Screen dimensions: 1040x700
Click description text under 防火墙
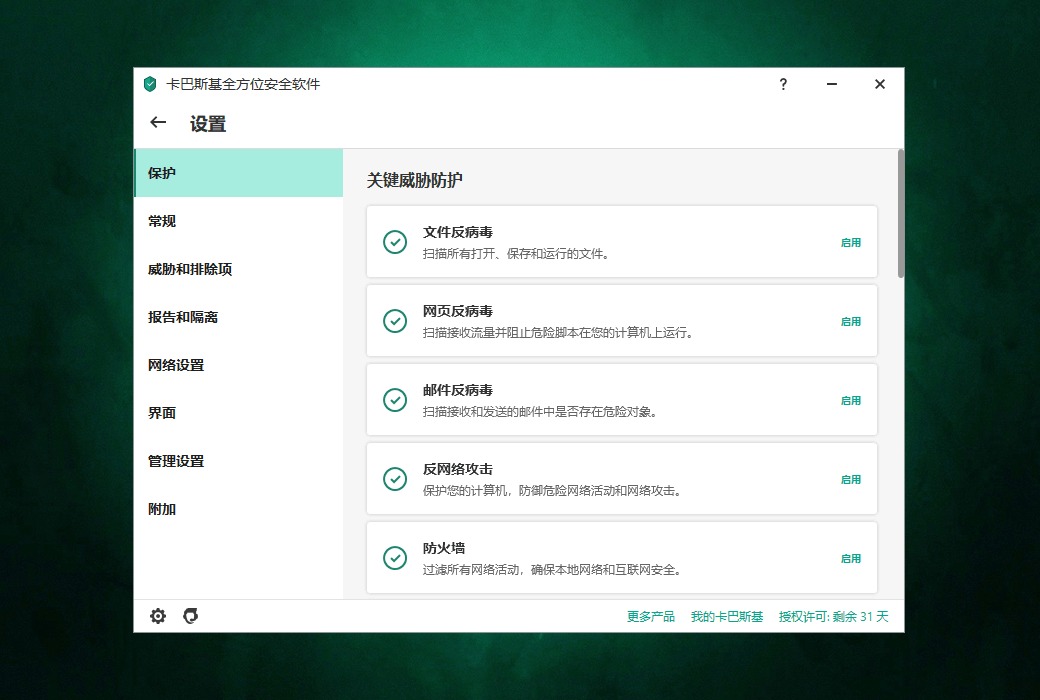click(x=552, y=569)
